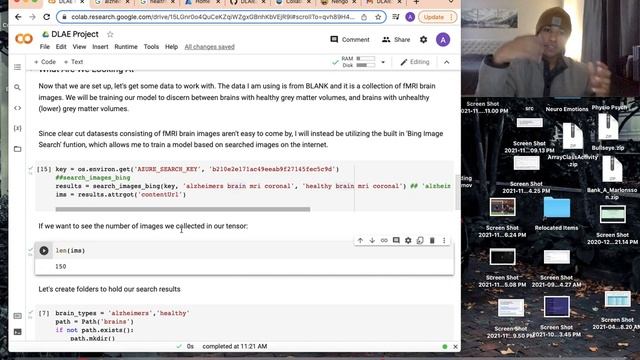Image resolution: width=640 pixels, height=360 pixels.
Task: Open the Files folder sidebar icon
Action: click(x=17, y=149)
